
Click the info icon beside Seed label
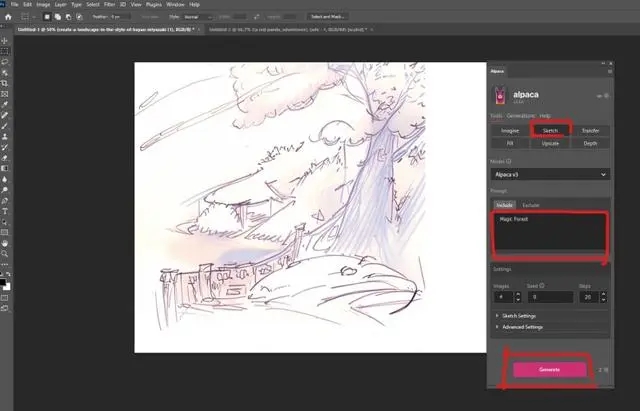point(542,286)
